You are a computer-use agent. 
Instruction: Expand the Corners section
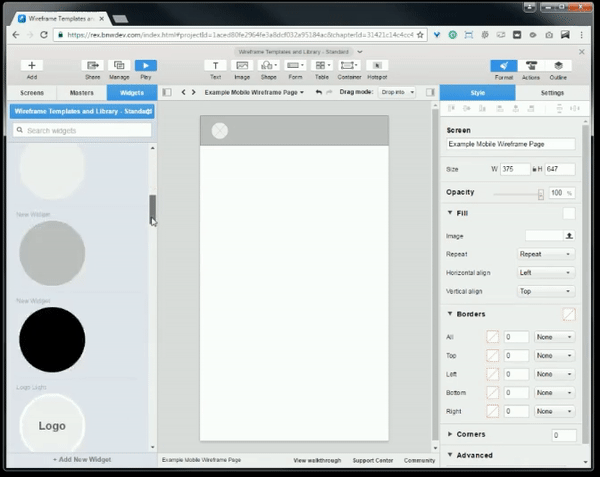point(450,434)
